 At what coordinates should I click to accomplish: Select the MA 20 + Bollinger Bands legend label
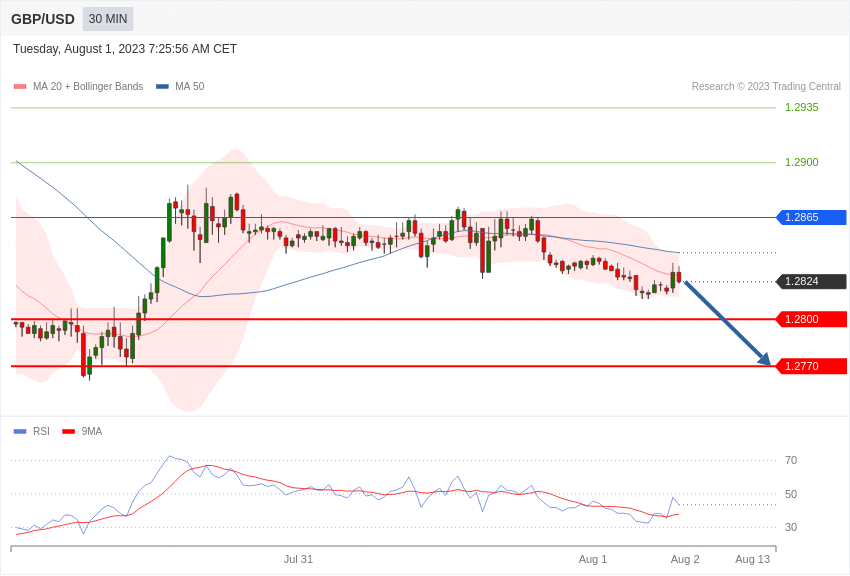click(x=88, y=87)
